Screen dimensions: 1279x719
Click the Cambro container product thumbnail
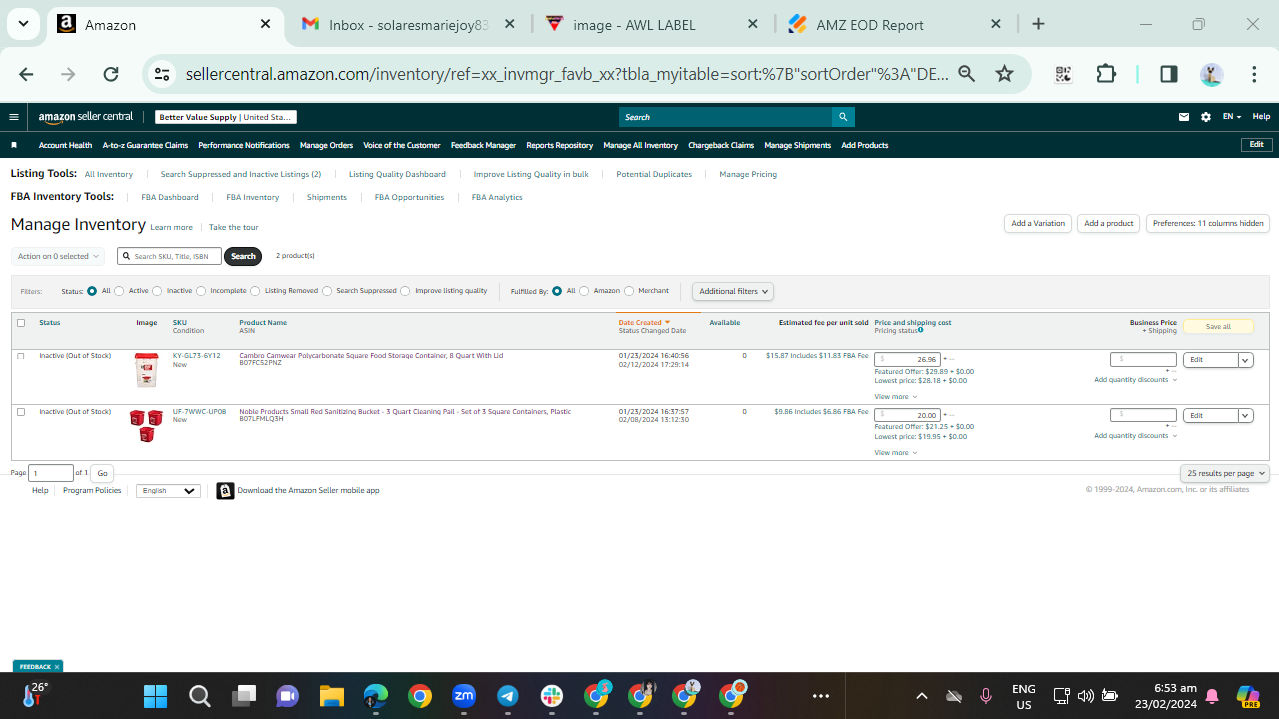(x=146, y=370)
